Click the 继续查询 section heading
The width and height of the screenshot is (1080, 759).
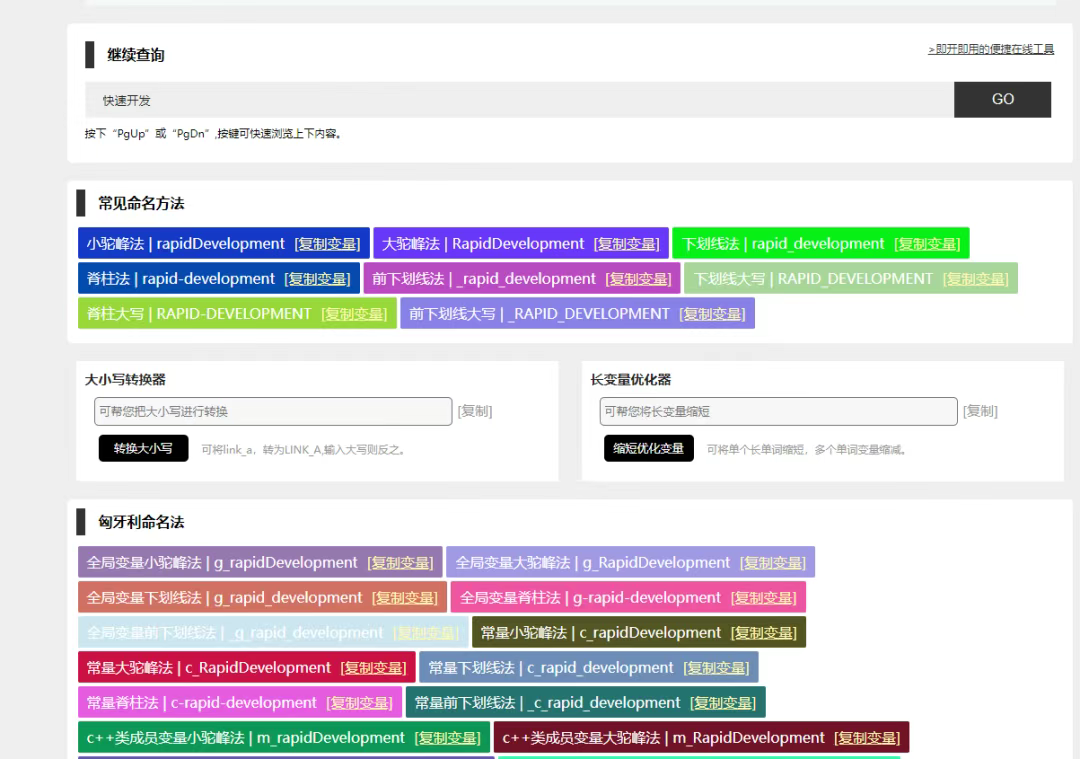coord(136,55)
